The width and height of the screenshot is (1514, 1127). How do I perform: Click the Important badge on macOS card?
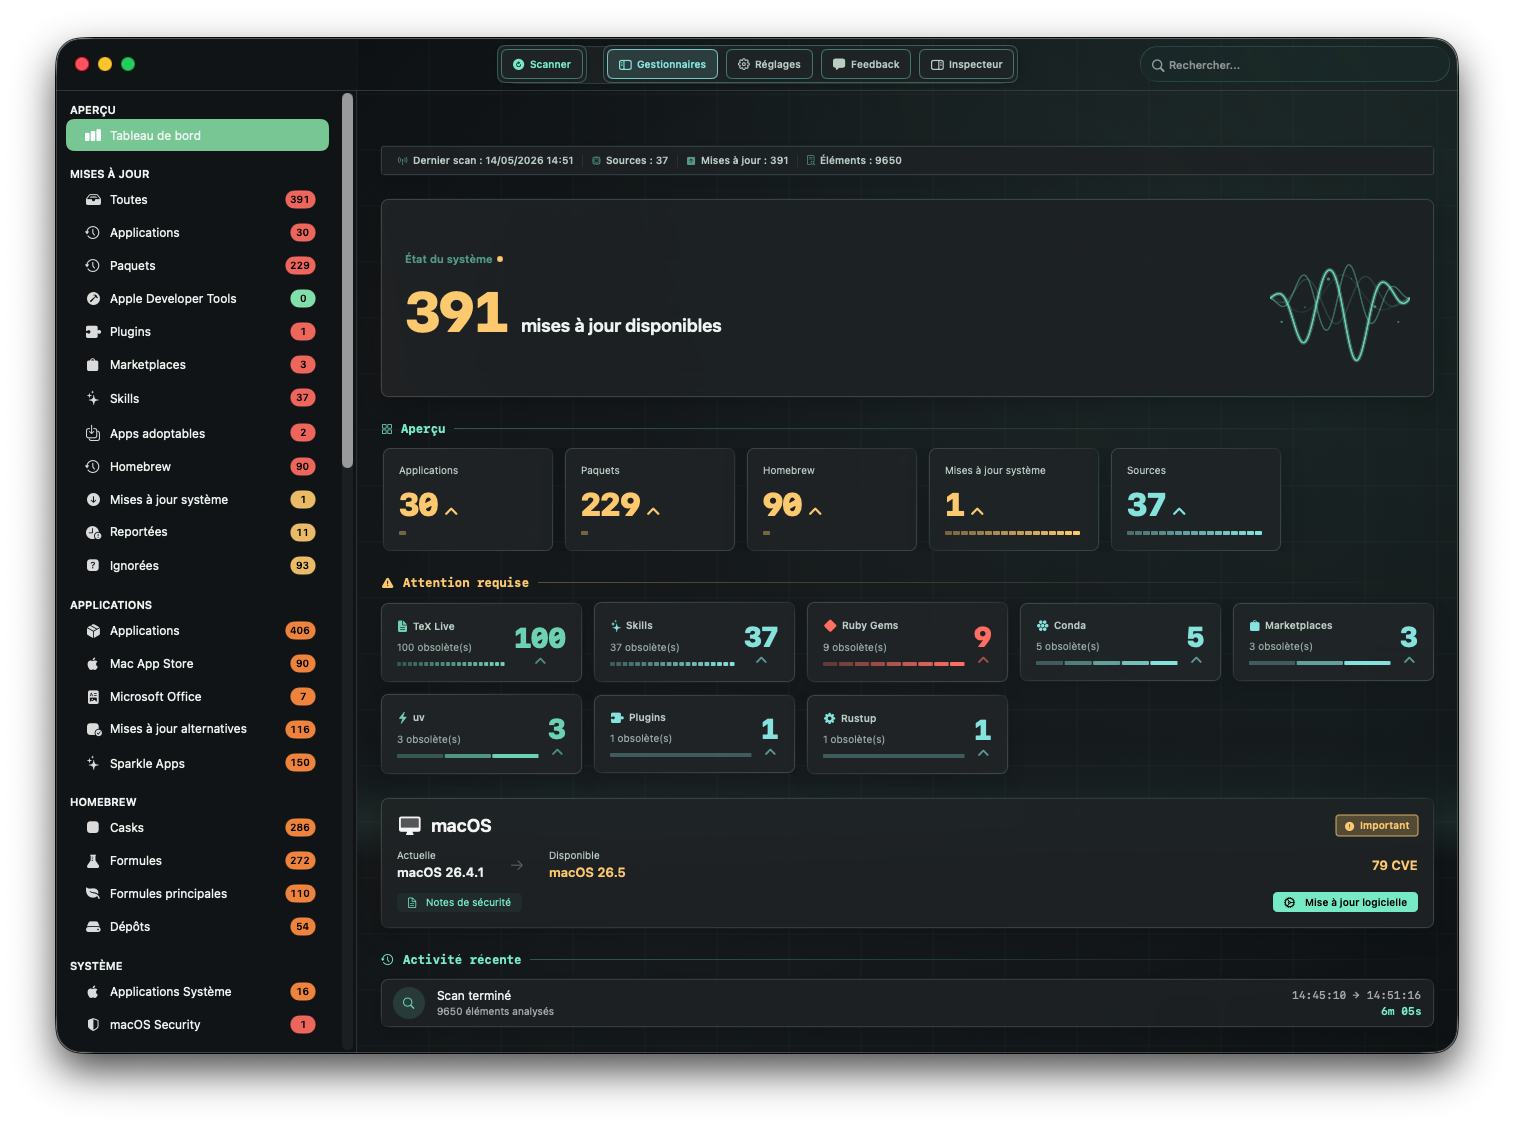point(1377,826)
